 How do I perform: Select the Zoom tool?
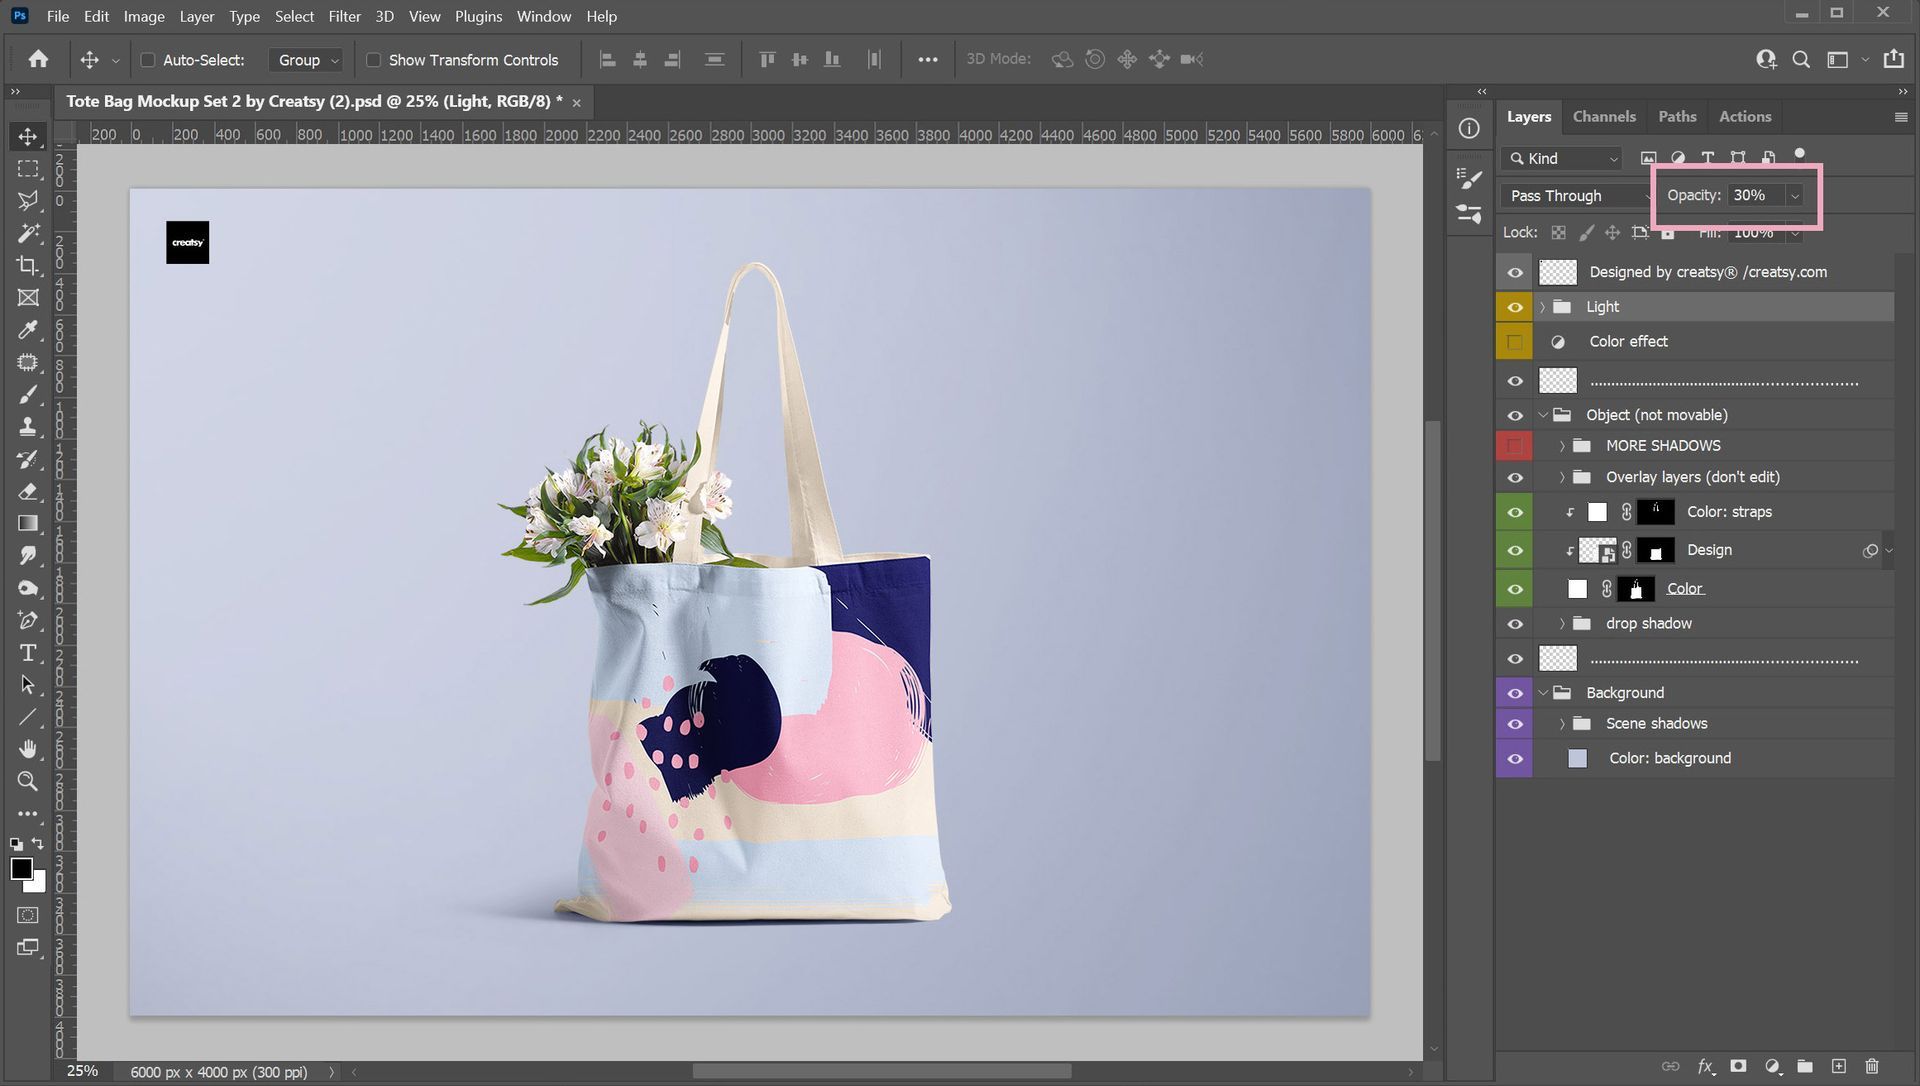coord(28,781)
